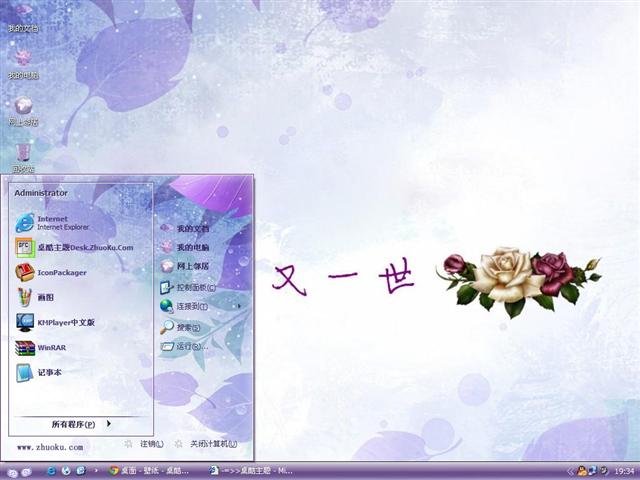Launch Internet Explorer from the Start menu
The image size is (640, 480).
click(x=53, y=223)
